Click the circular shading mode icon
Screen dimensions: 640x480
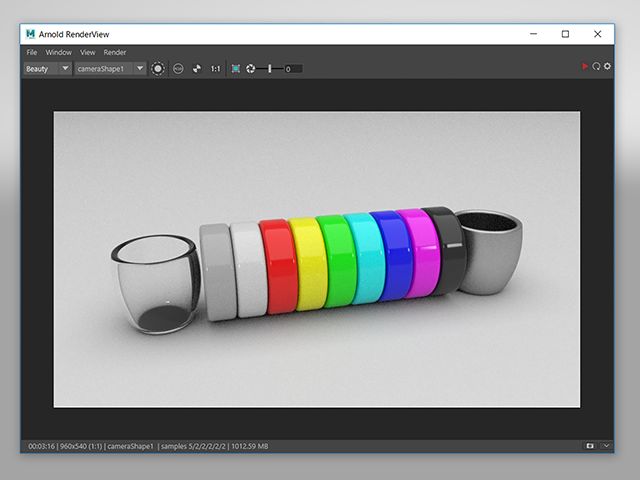(x=158, y=69)
